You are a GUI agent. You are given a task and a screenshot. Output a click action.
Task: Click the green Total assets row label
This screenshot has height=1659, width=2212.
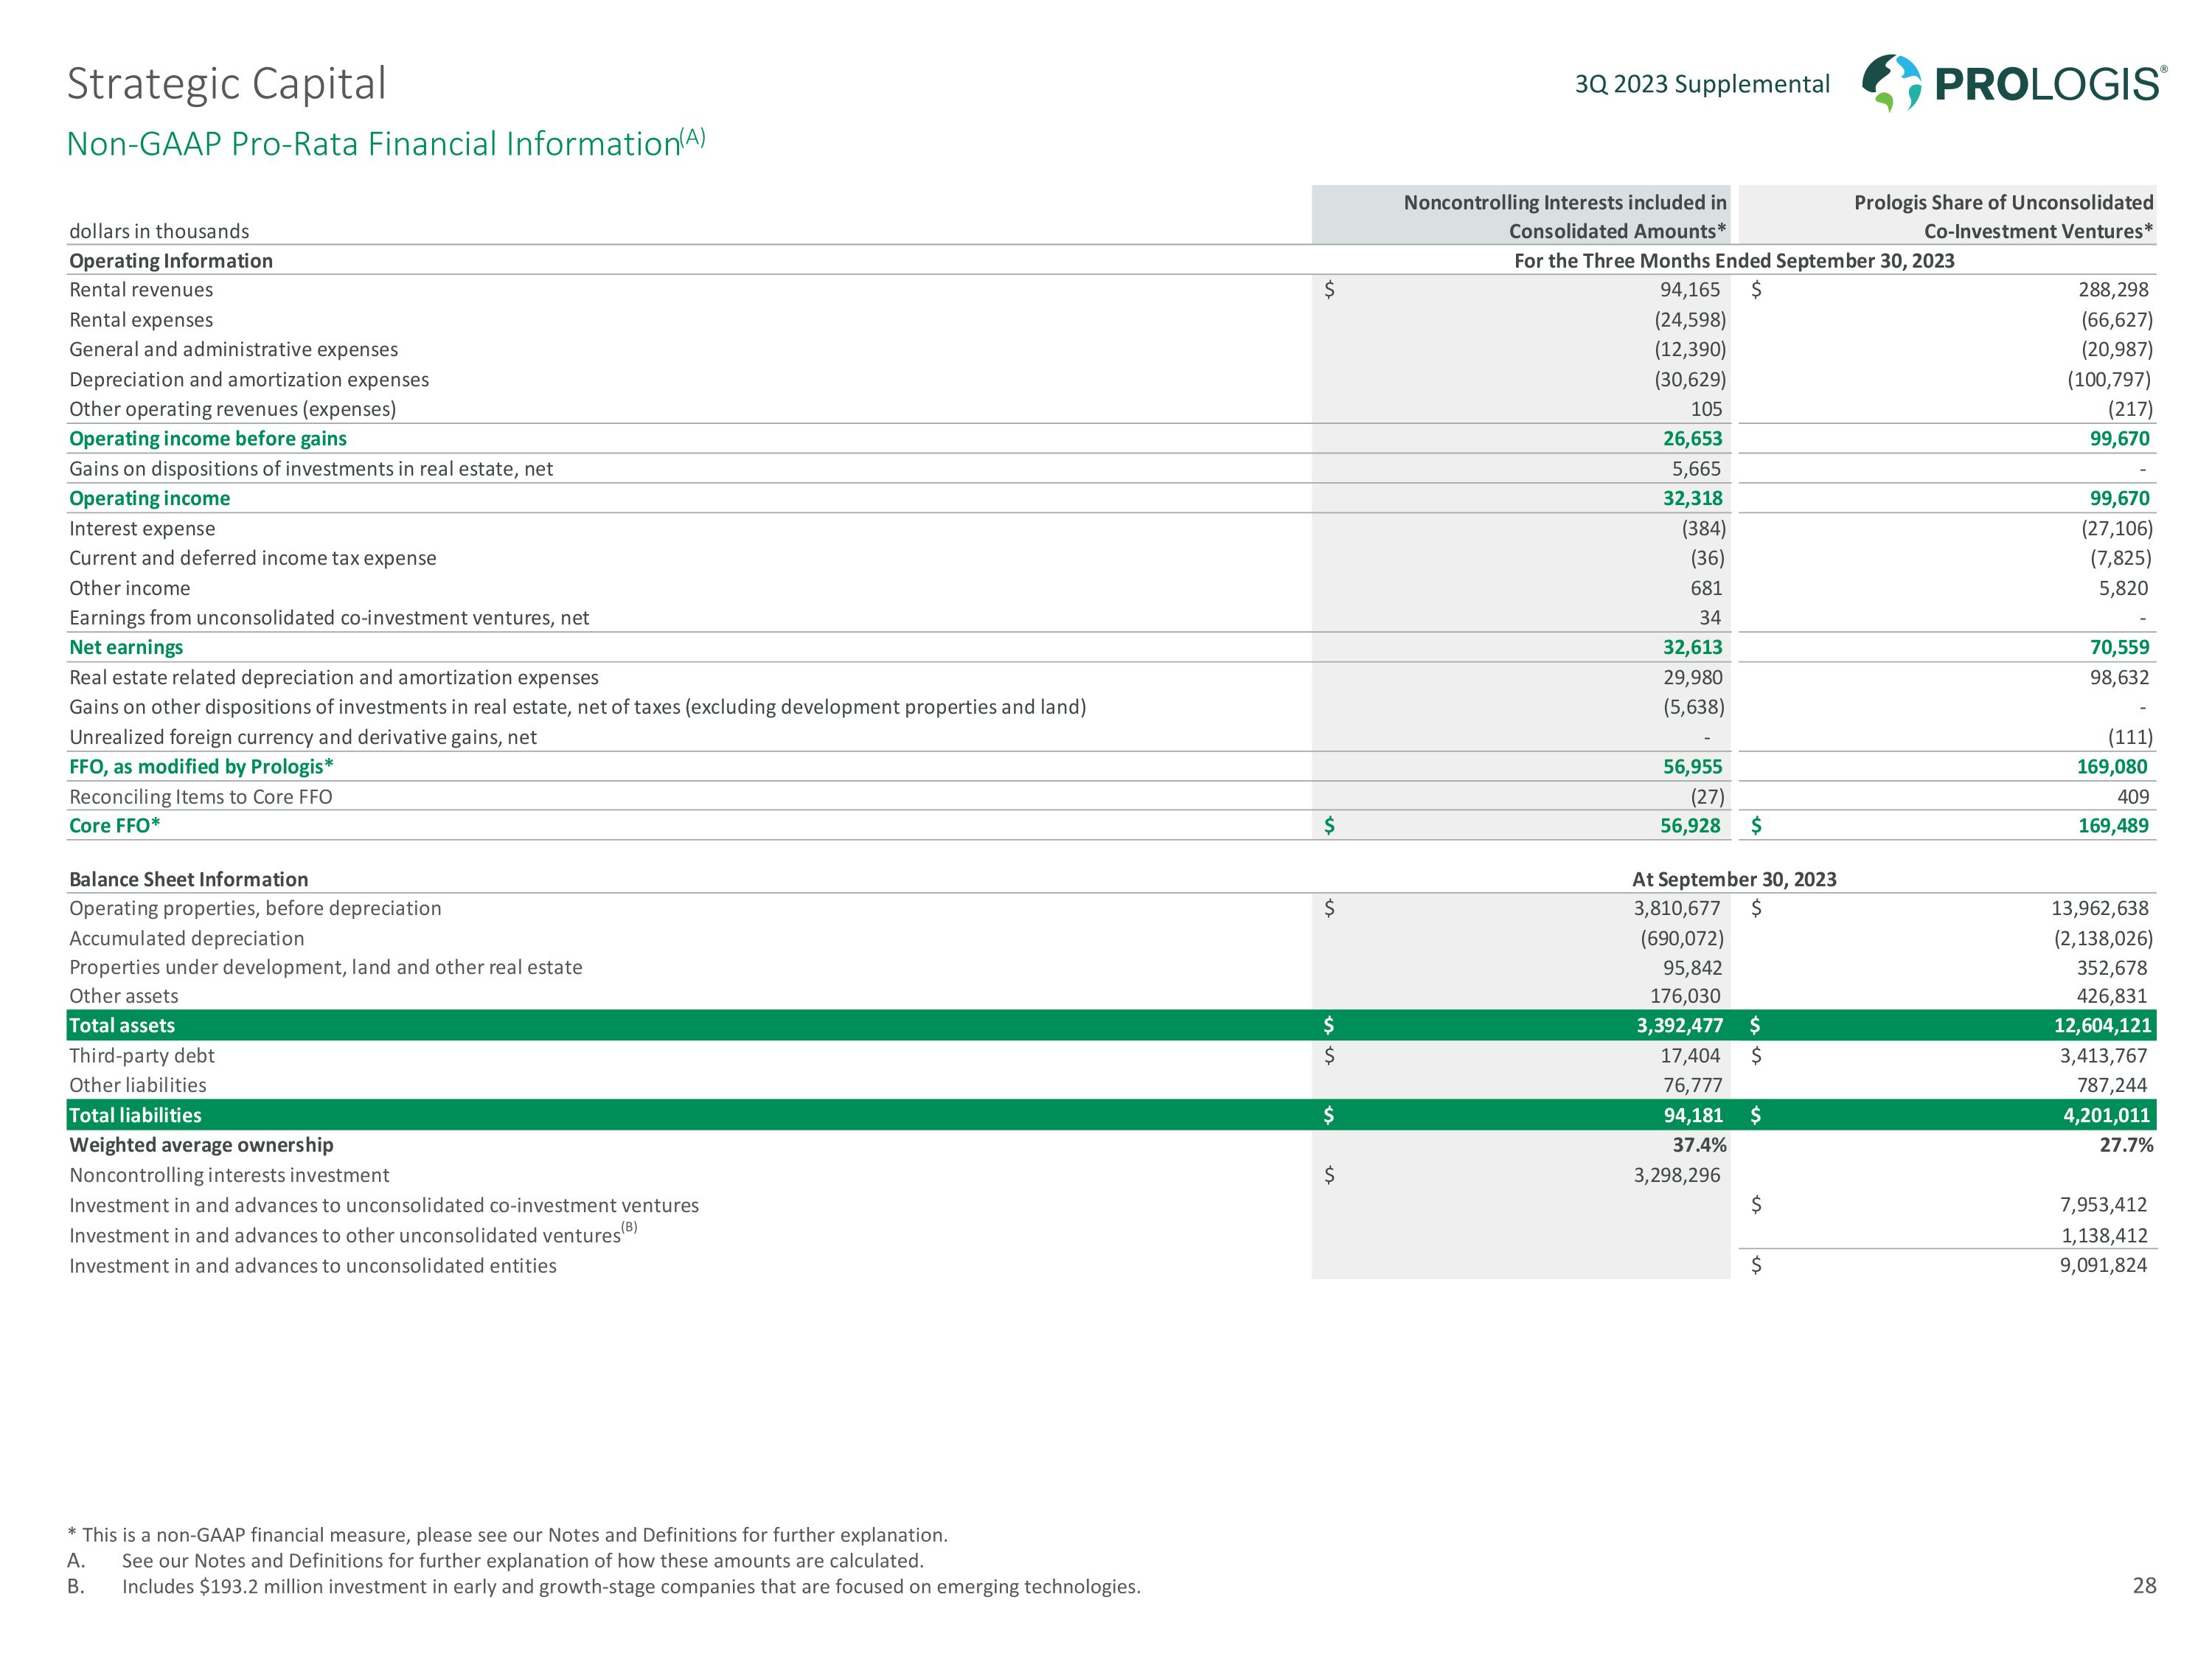point(122,1025)
